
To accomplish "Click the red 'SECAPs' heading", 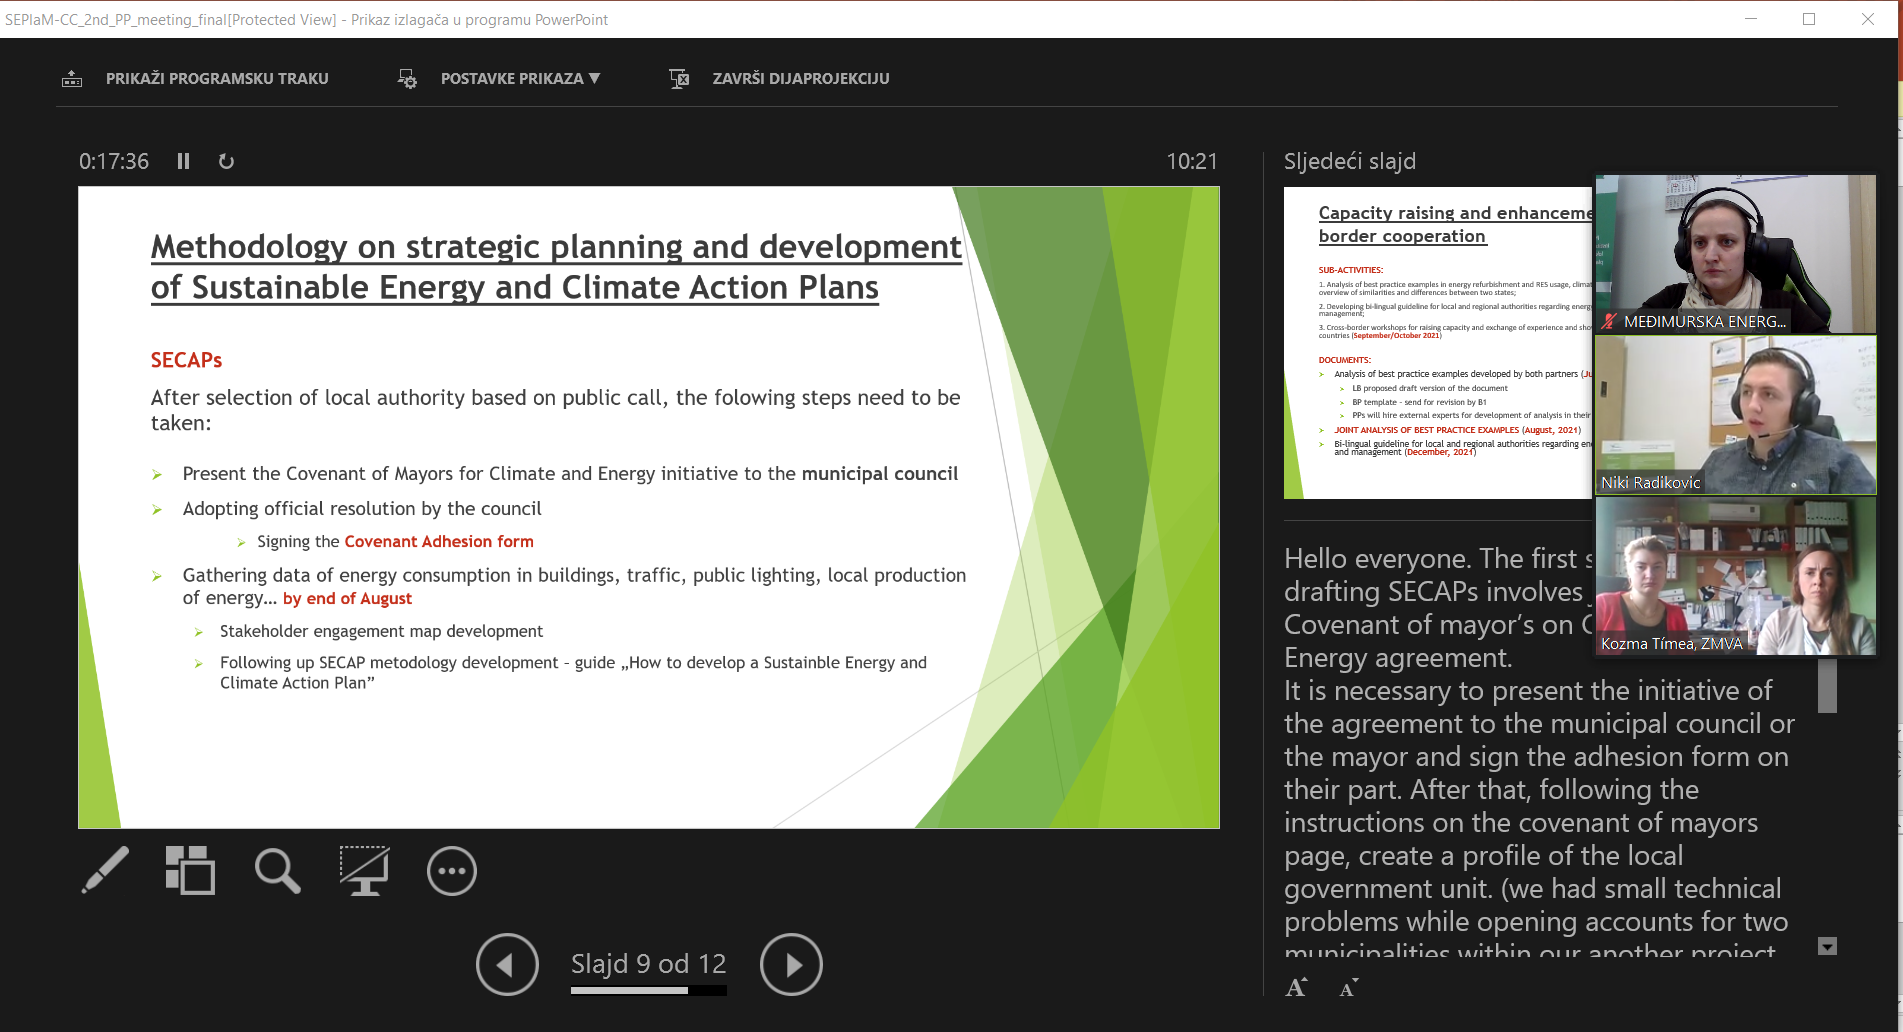I will 186,360.
